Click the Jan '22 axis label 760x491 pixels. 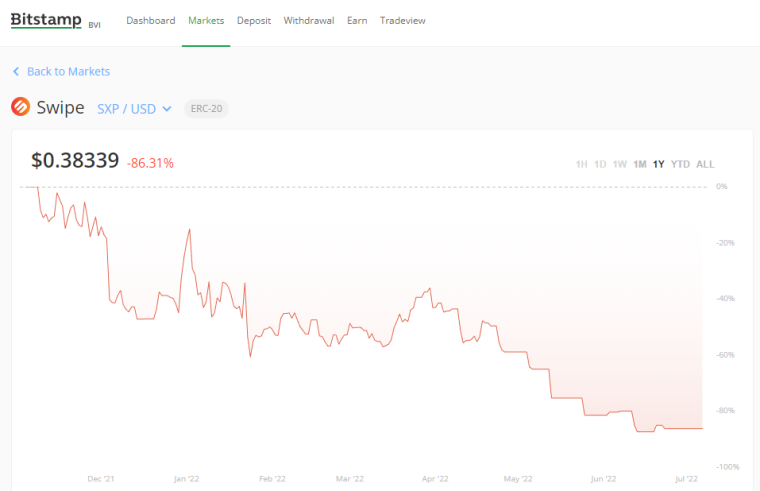tap(187, 479)
